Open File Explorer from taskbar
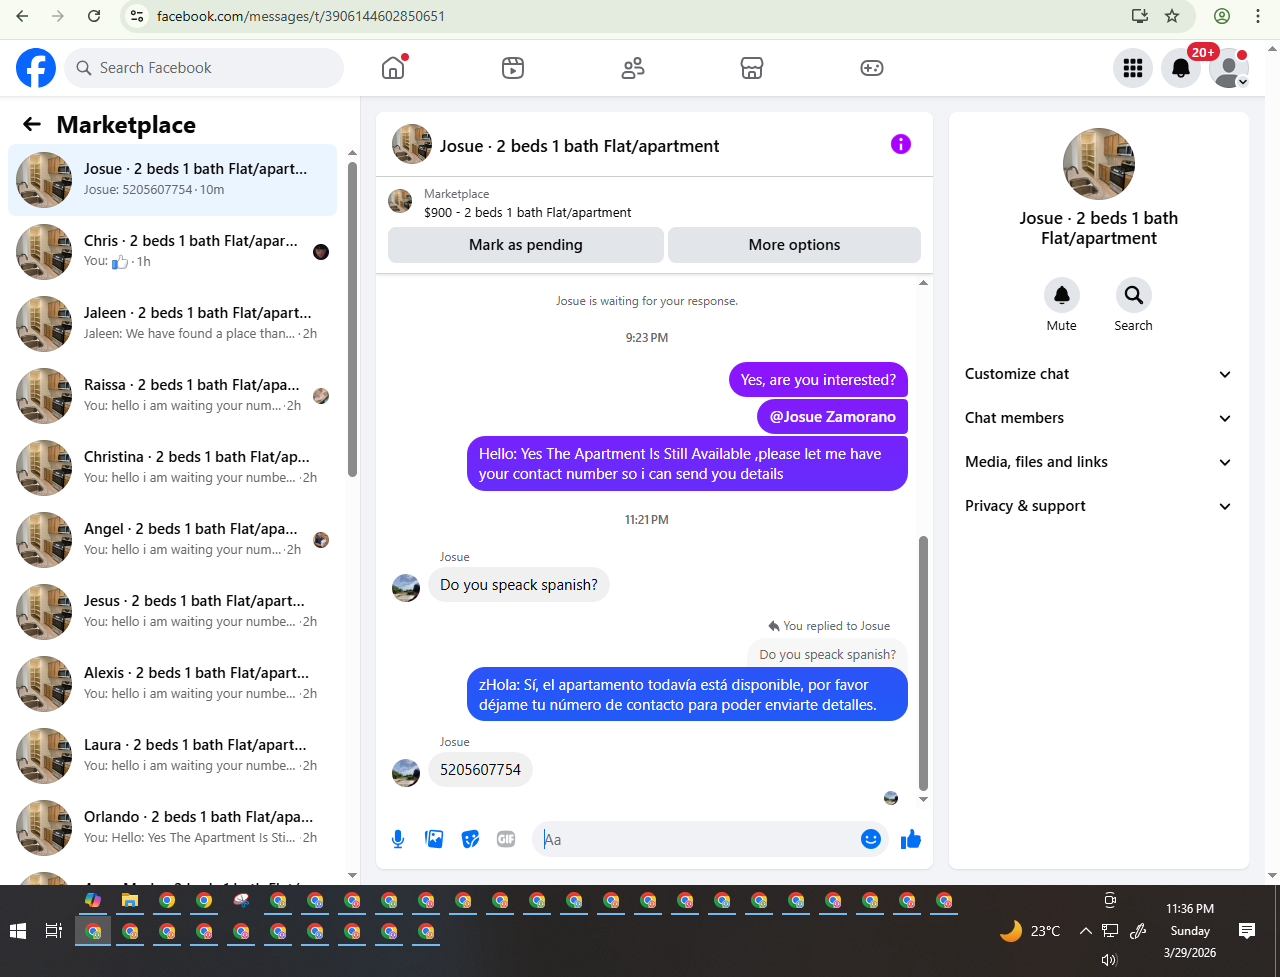The width and height of the screenshot is (1280, 977). click(x=130, y=900)
